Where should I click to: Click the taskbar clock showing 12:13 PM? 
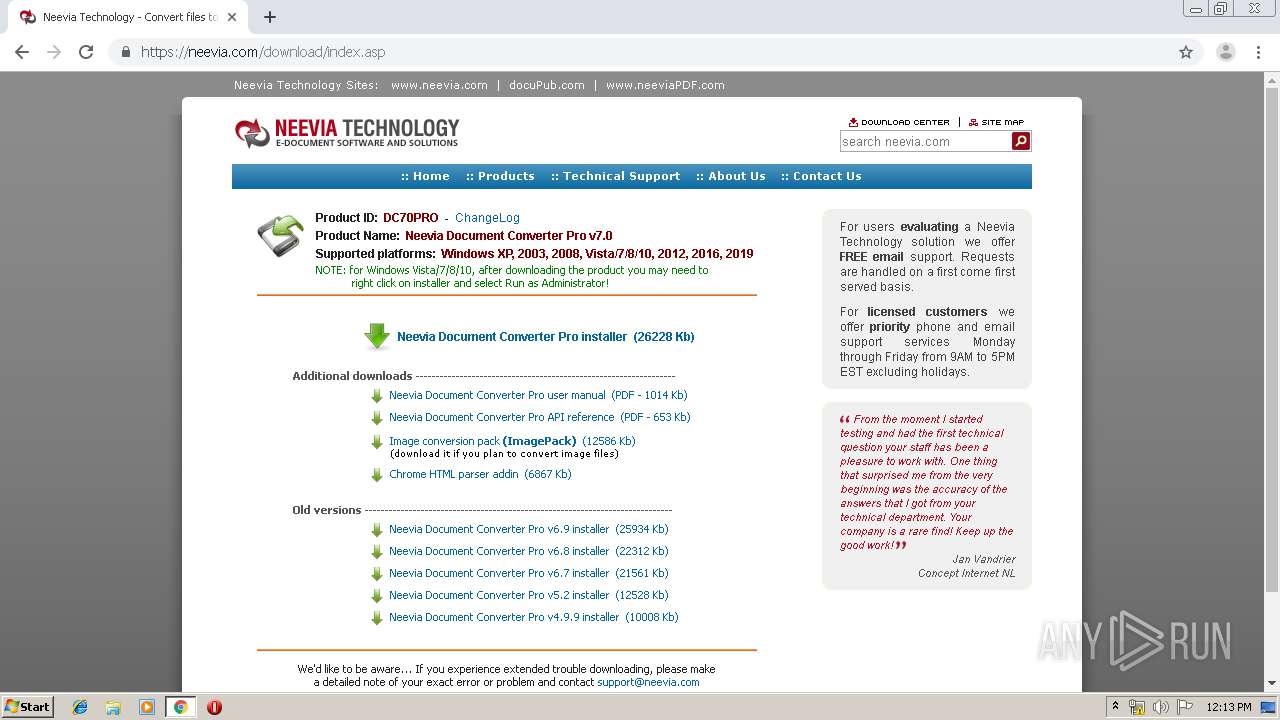coord(1229,707)
